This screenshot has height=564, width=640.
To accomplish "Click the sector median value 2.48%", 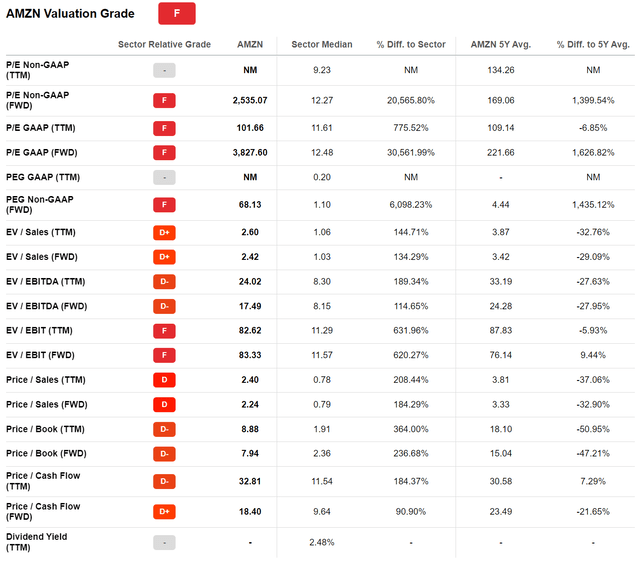I will (322, 542).
